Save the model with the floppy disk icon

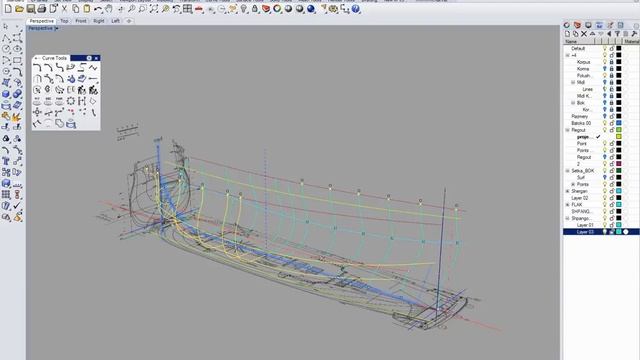pos(31,9)
